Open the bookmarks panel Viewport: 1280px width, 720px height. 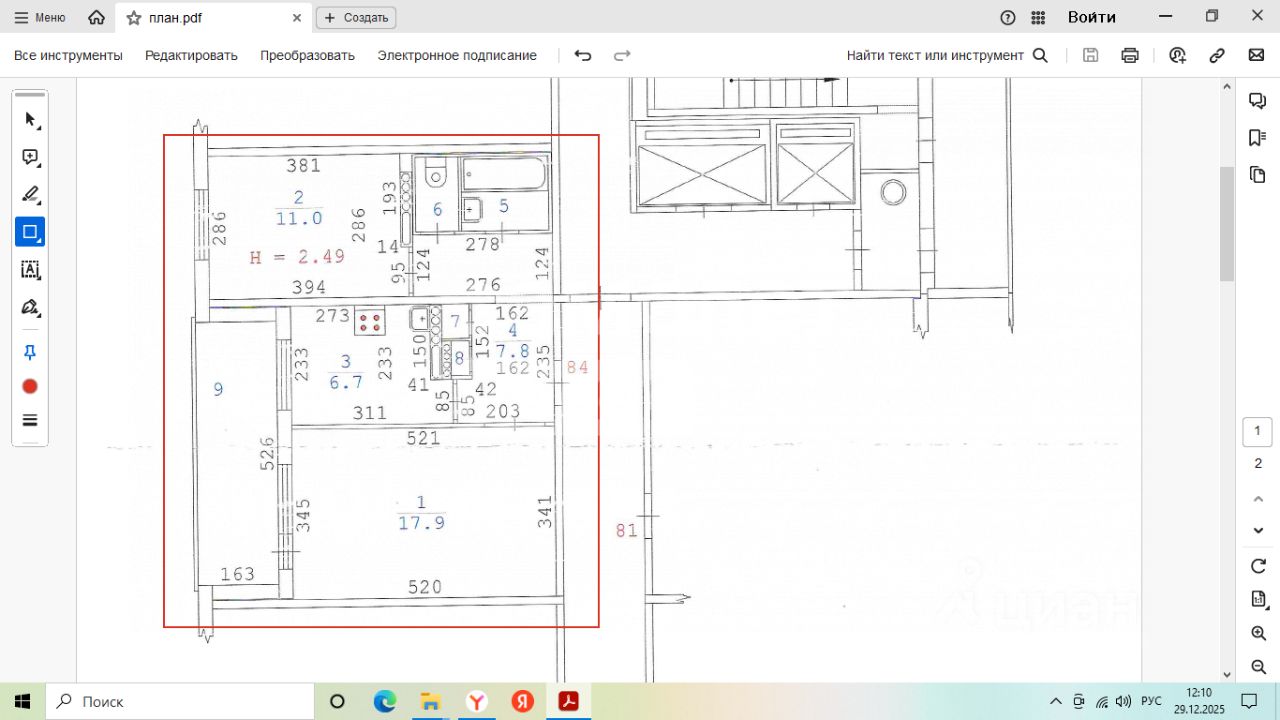coord(1258,138)
